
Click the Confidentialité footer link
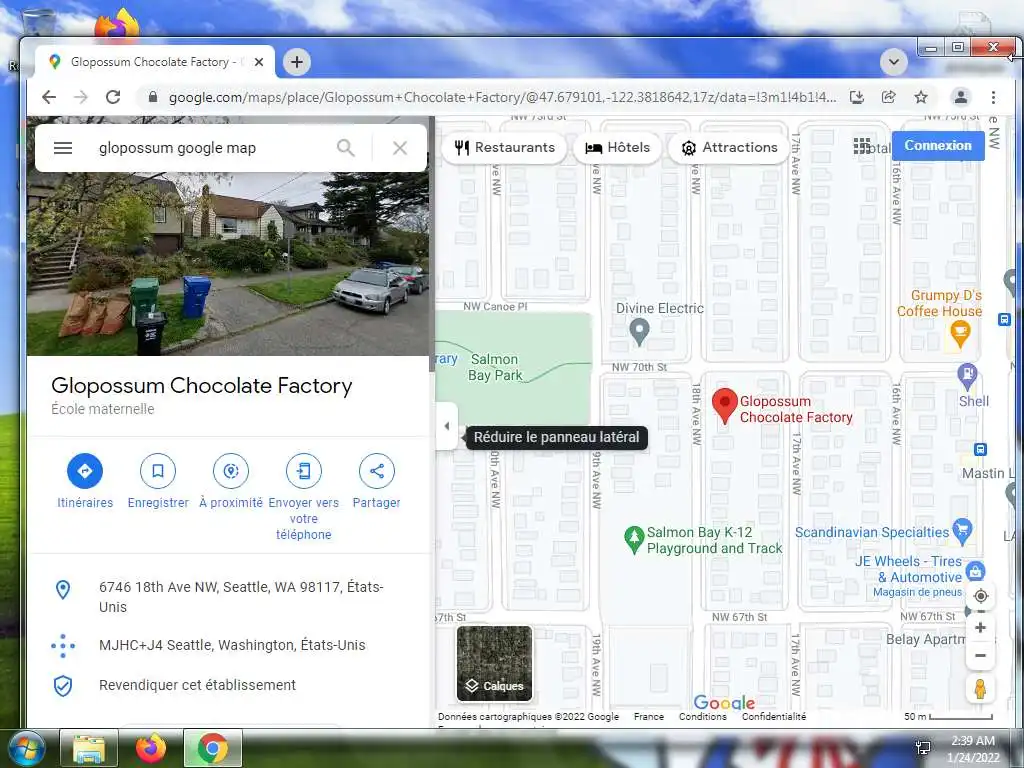point(774,716)
